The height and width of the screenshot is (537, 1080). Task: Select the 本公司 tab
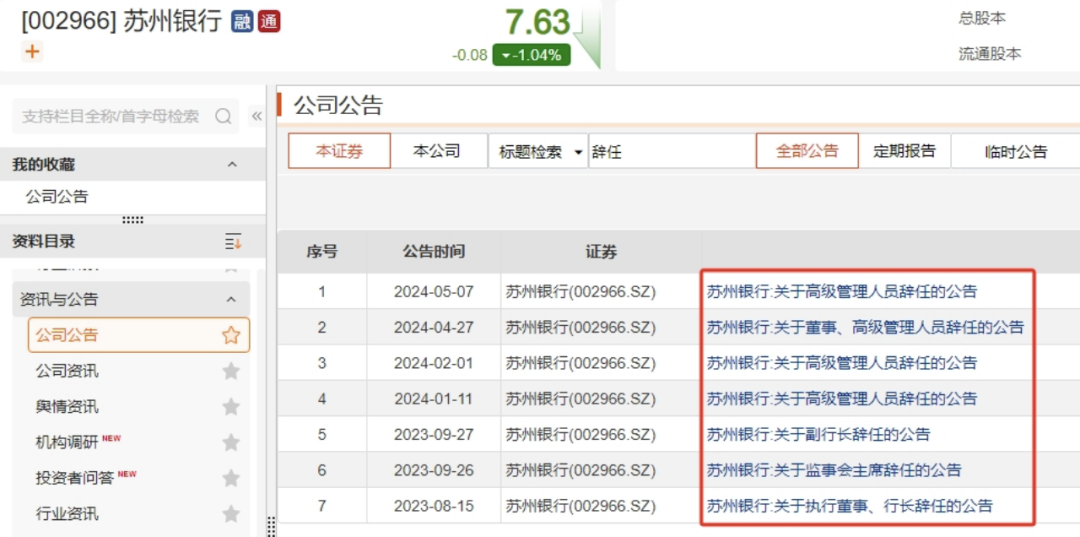click(437, 151)
